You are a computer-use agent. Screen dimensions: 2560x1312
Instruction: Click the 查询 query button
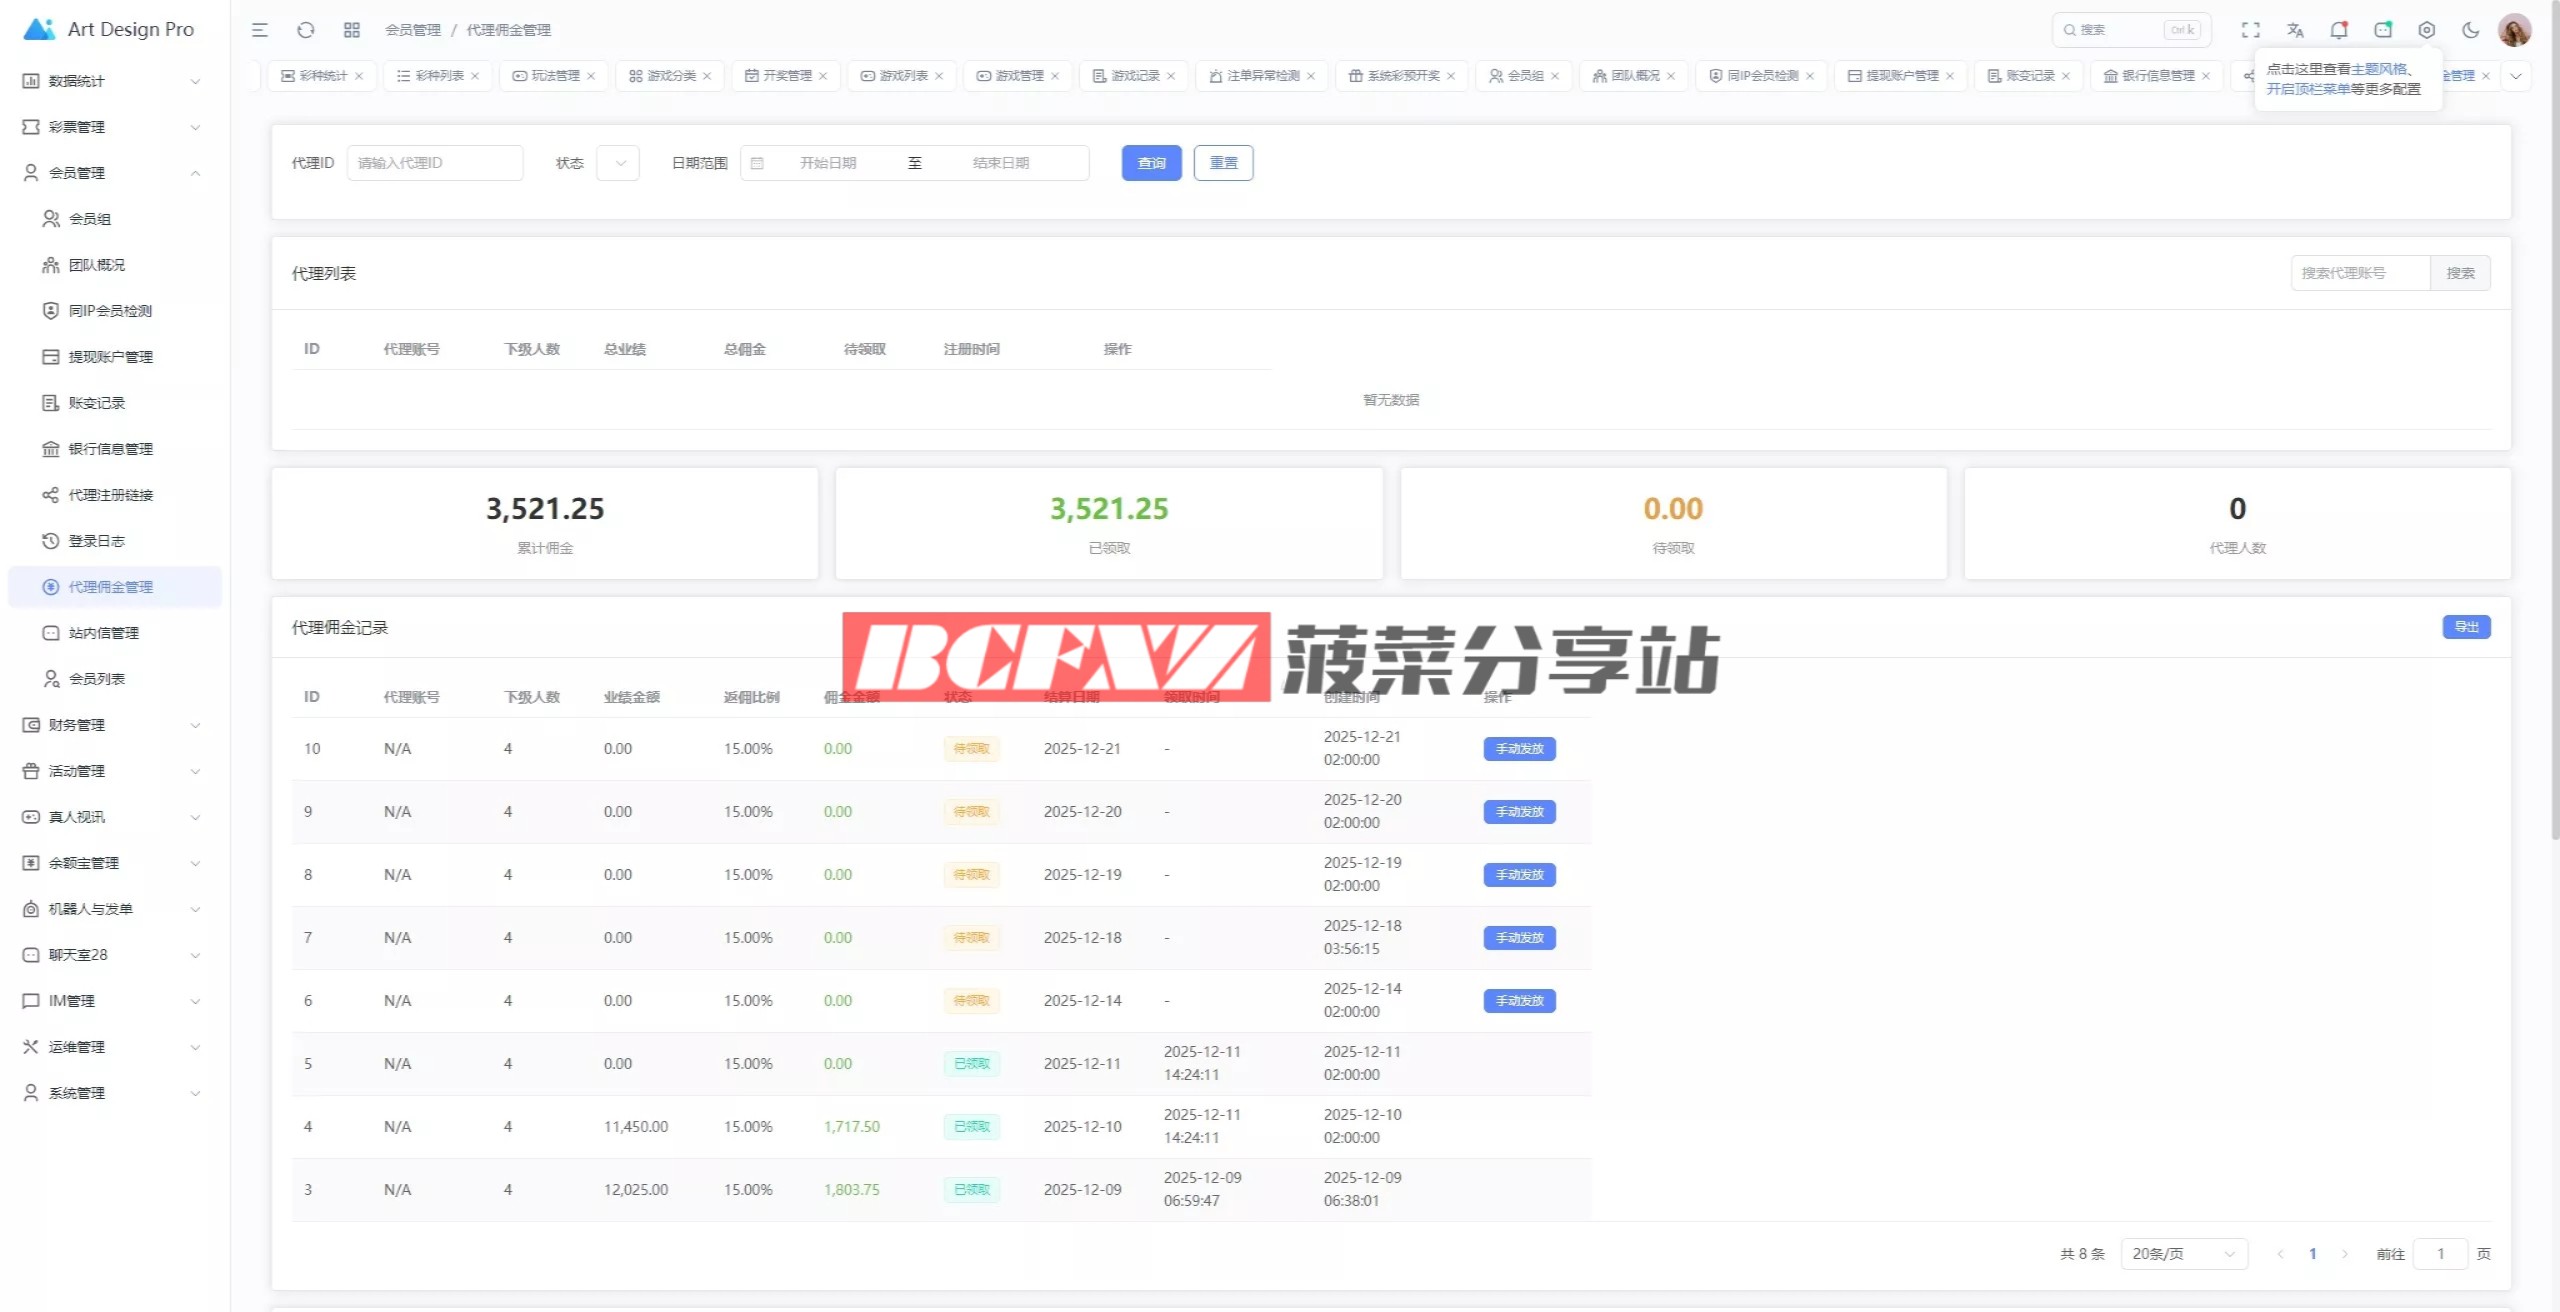click(1151, 163)
